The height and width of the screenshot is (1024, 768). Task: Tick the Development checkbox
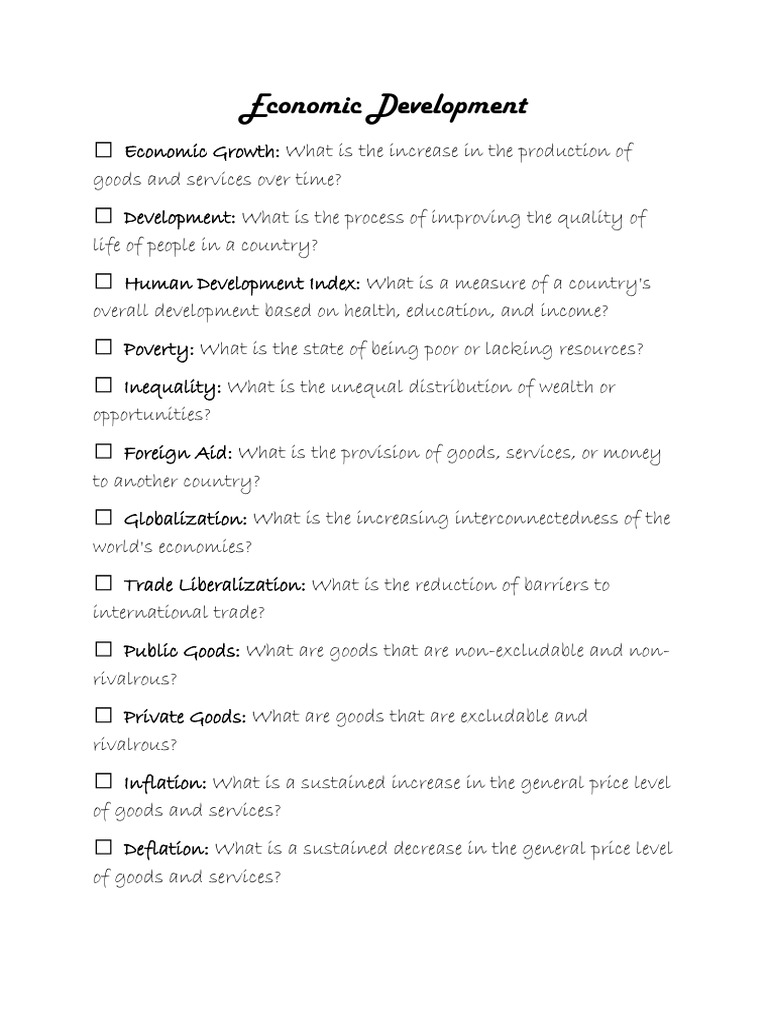click(102, 215)
